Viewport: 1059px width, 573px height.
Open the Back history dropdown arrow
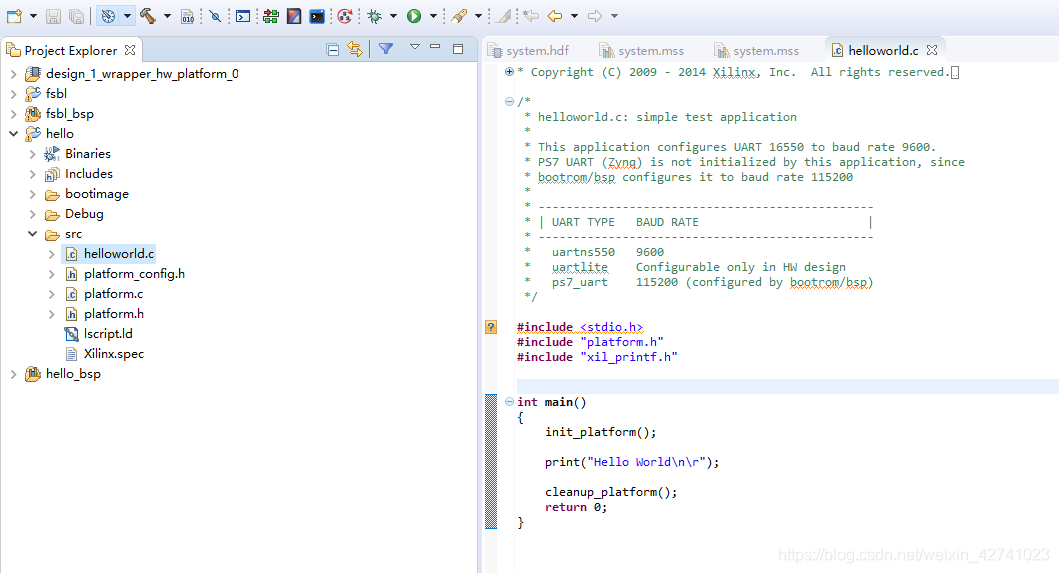point(574,16)
